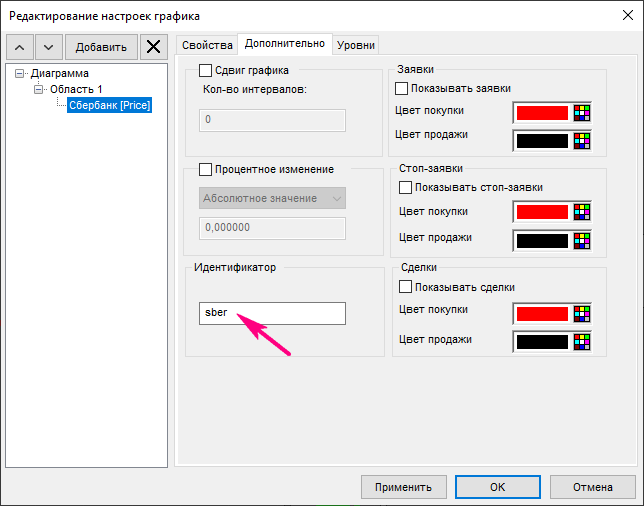
Task: Click the X delete item button
Action: click(x=153, y=47)
